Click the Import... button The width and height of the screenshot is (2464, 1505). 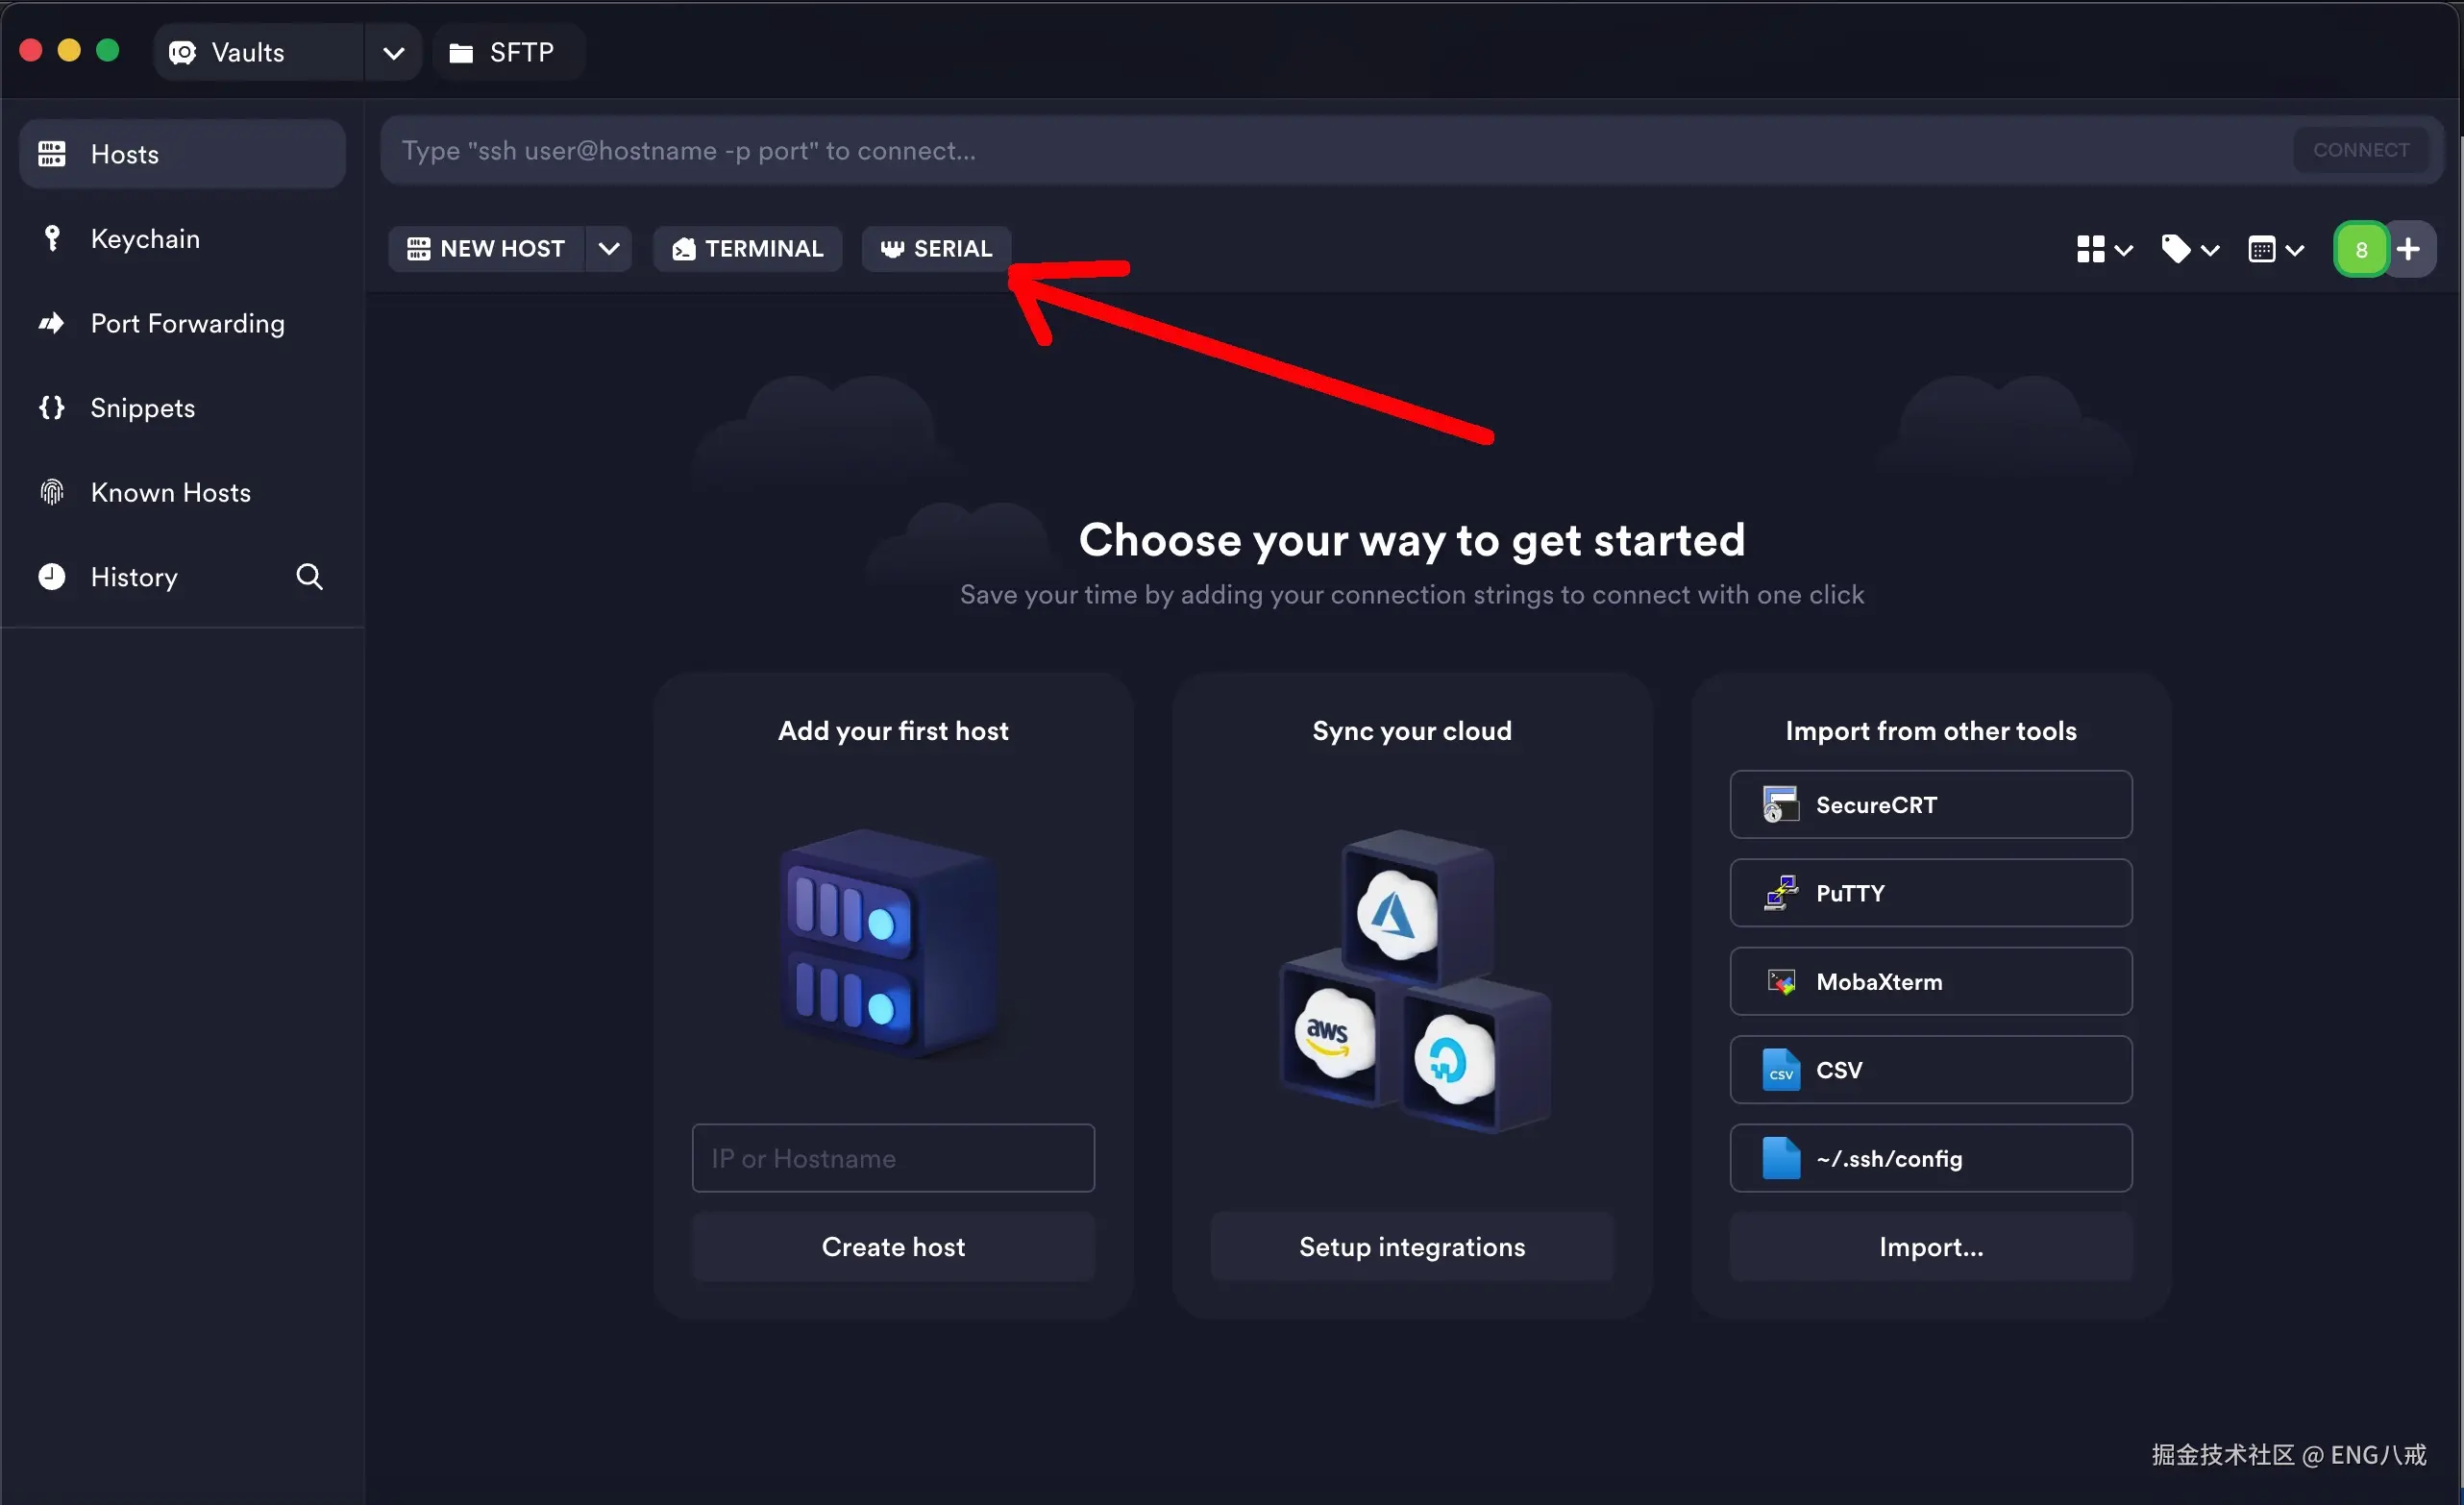[x=1931, y=1247]
